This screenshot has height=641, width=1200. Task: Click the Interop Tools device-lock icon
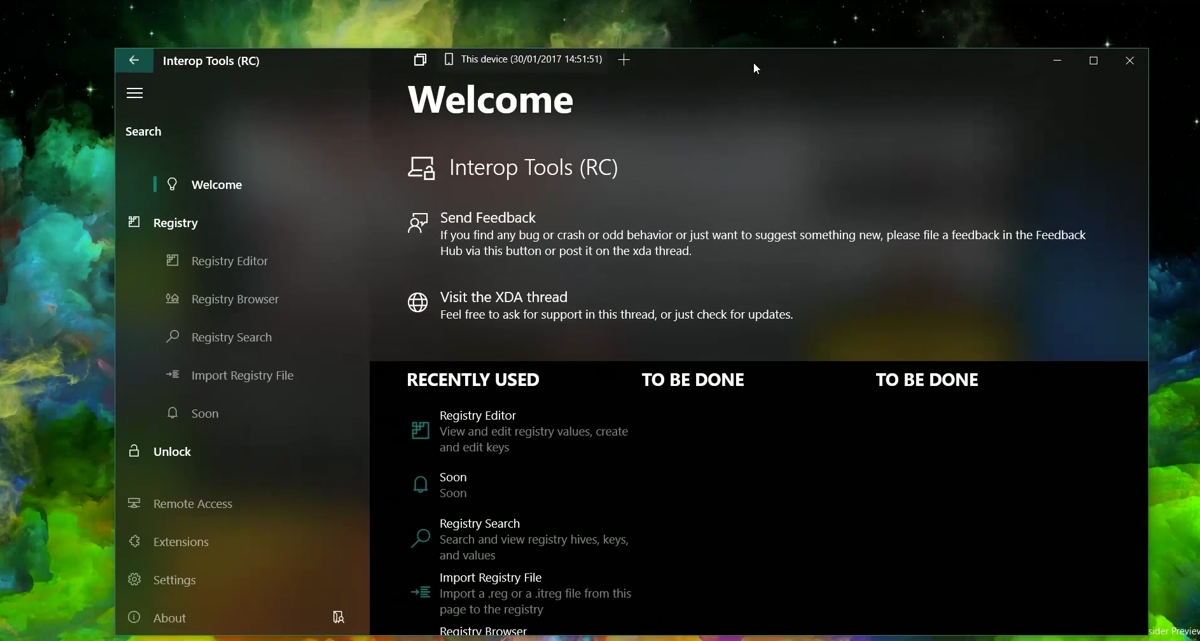[421, 168]
